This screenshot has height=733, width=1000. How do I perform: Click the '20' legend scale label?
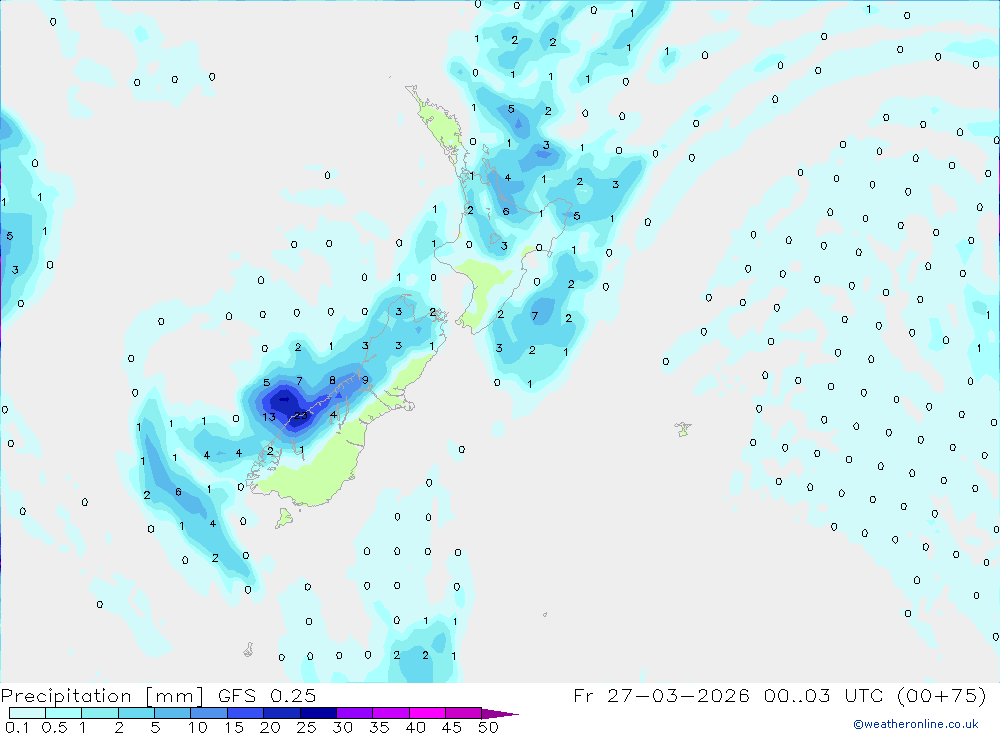coord(270,727)
